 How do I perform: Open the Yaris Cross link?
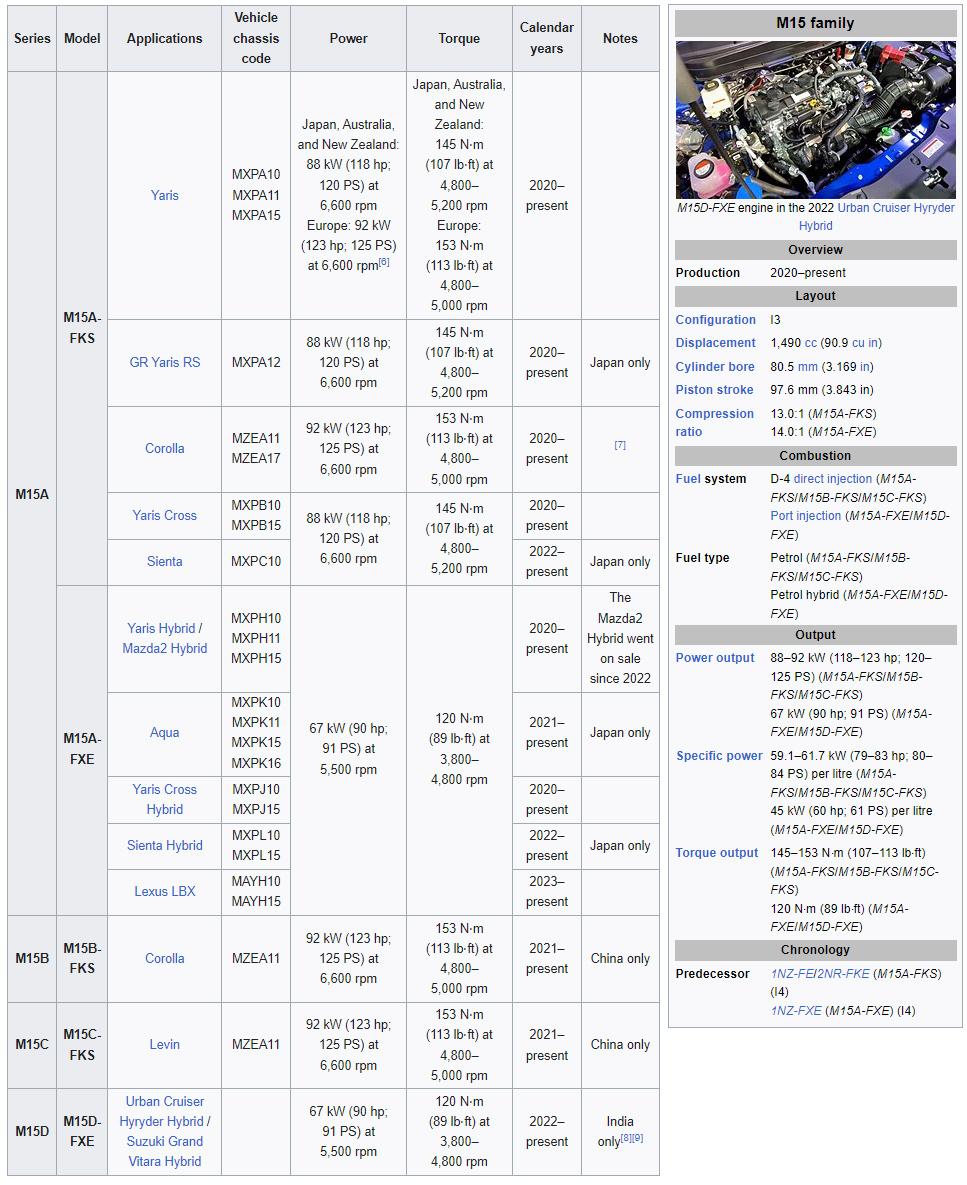click(164, 515)
